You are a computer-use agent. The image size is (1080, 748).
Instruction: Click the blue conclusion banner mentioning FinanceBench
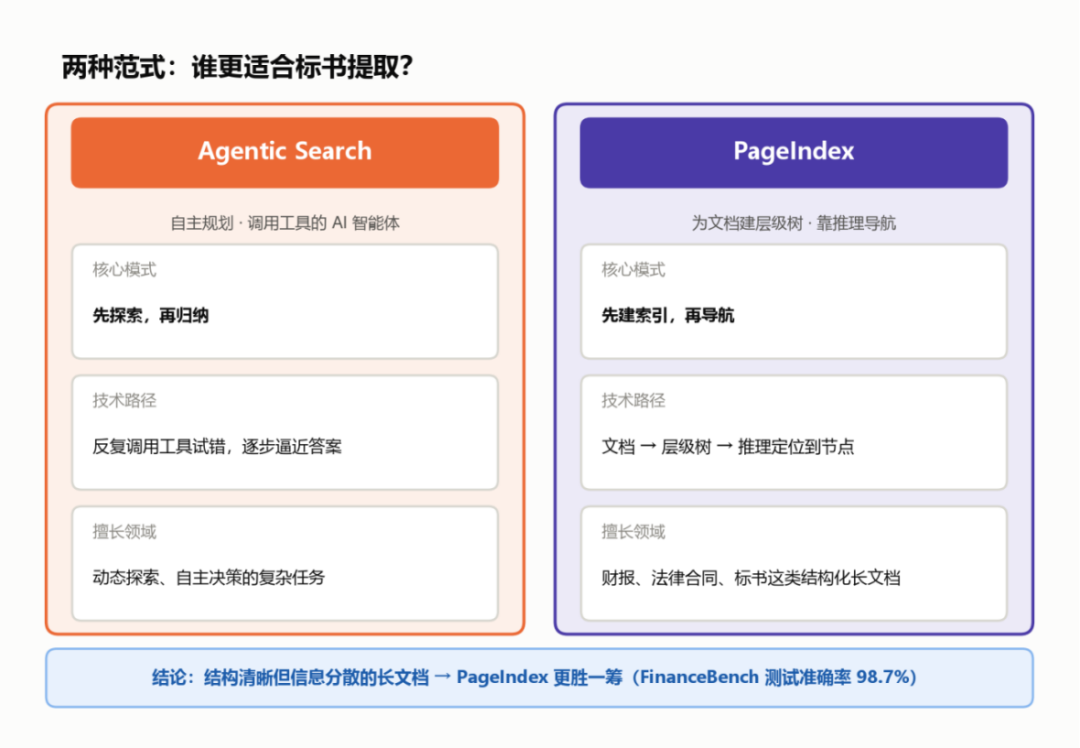point(539,678)
